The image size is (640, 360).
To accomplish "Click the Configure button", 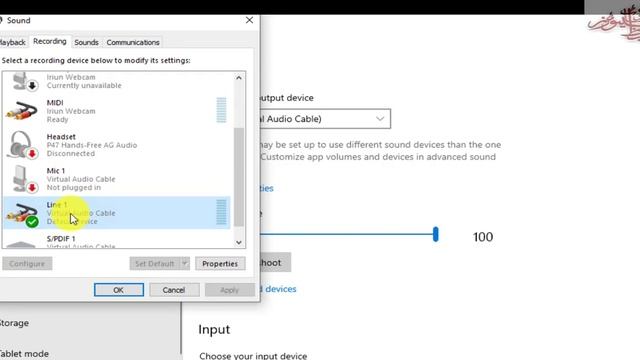I will point(27,264).
